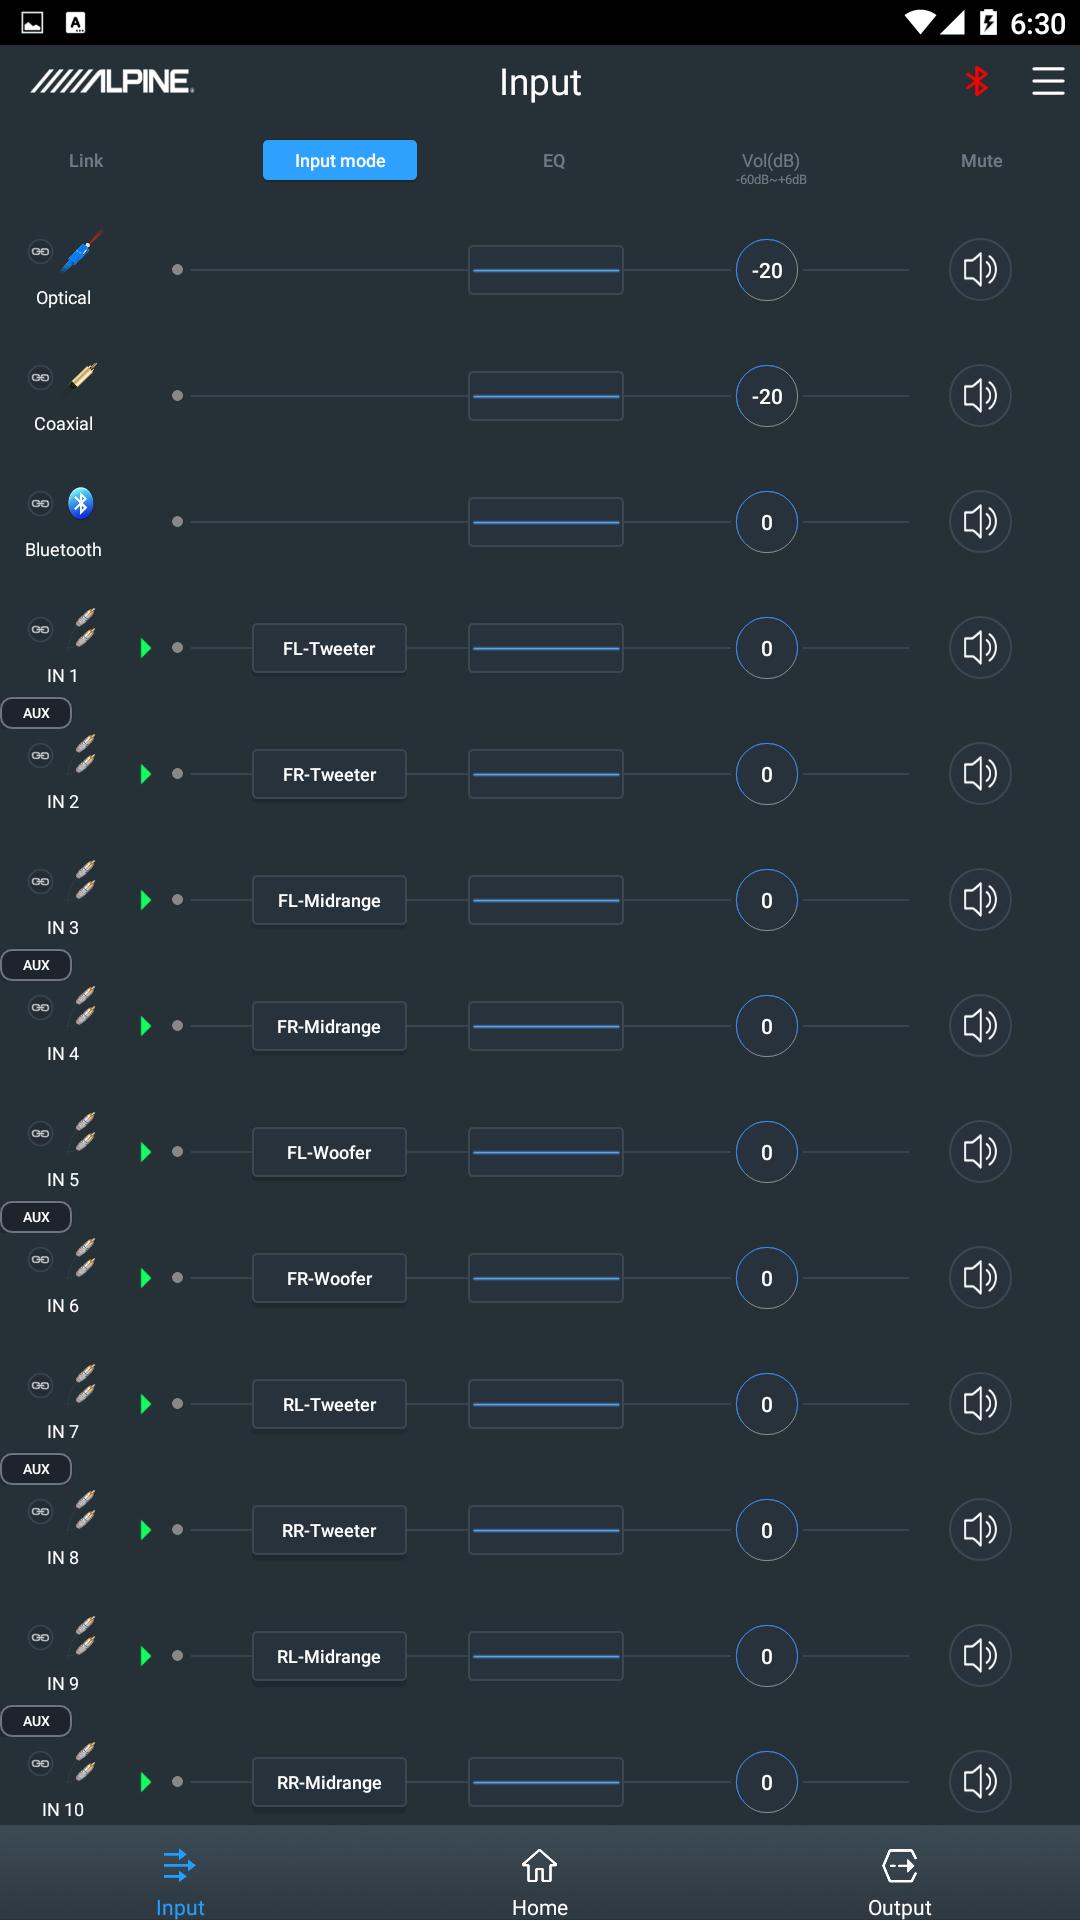Select the Coaxial input plug icon

tap(83, 377)
